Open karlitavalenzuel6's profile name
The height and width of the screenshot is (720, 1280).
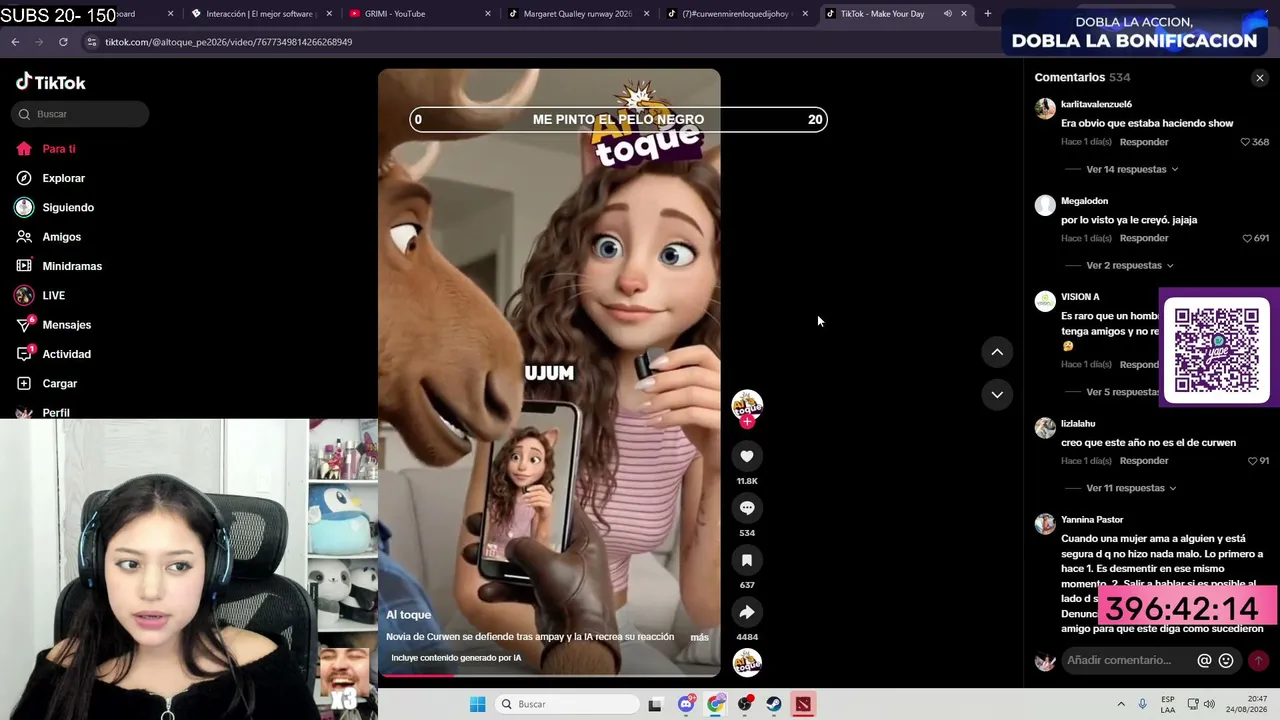[1096, 104]
